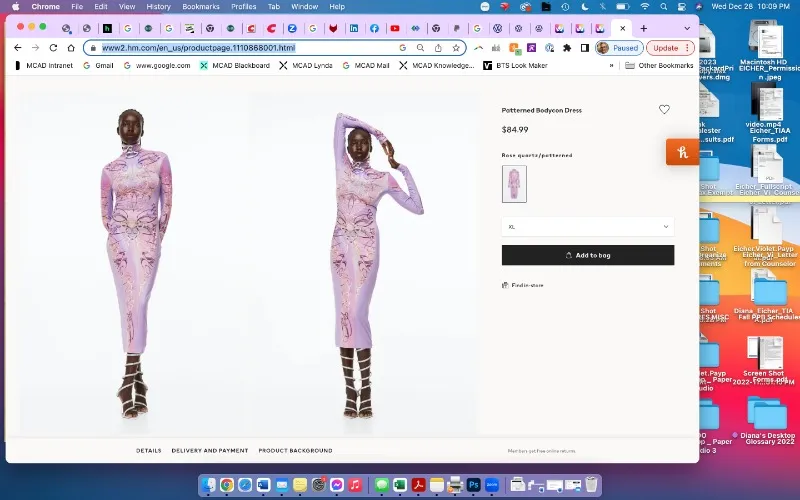Open Photoshop from dock

pos(473,485)
